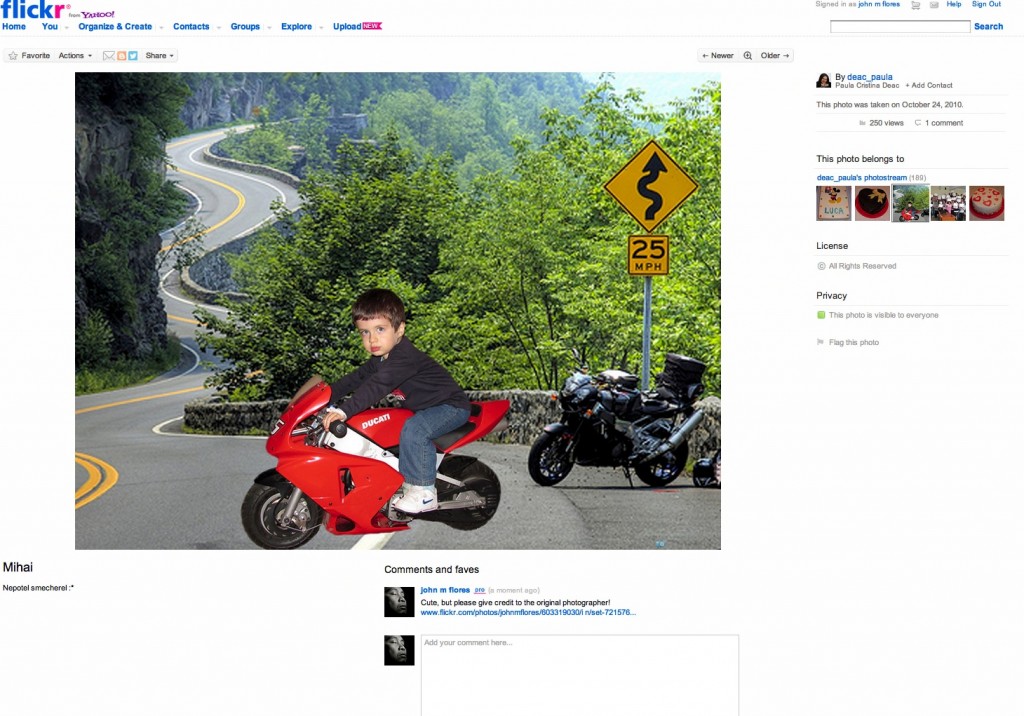Go to the Groups menu

coord(245,27)
